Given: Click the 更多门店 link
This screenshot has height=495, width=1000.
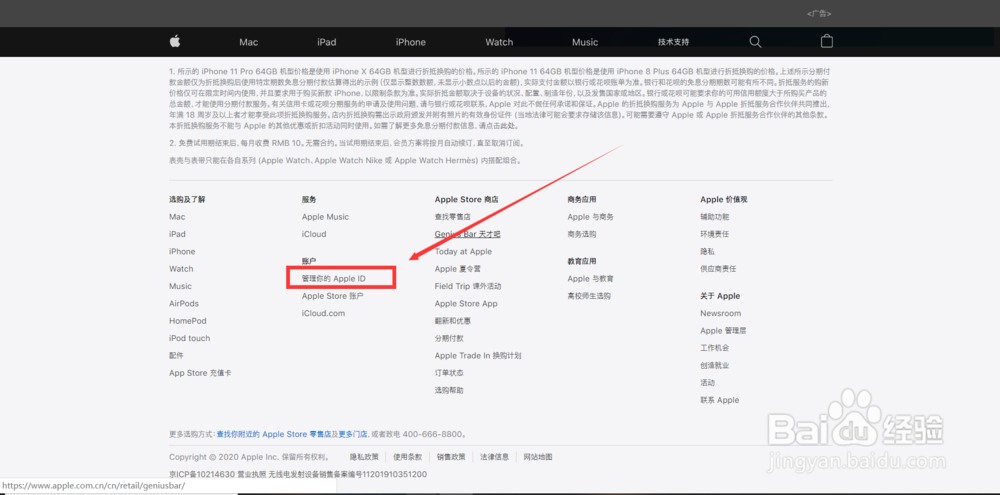Looking at the screenshot, I should pos(353,434).
